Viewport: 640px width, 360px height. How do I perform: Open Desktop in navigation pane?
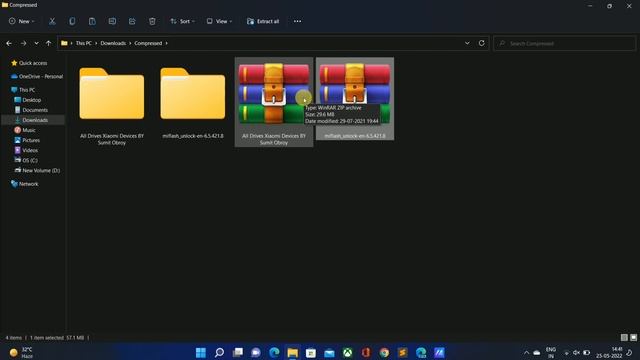point(27,100)
